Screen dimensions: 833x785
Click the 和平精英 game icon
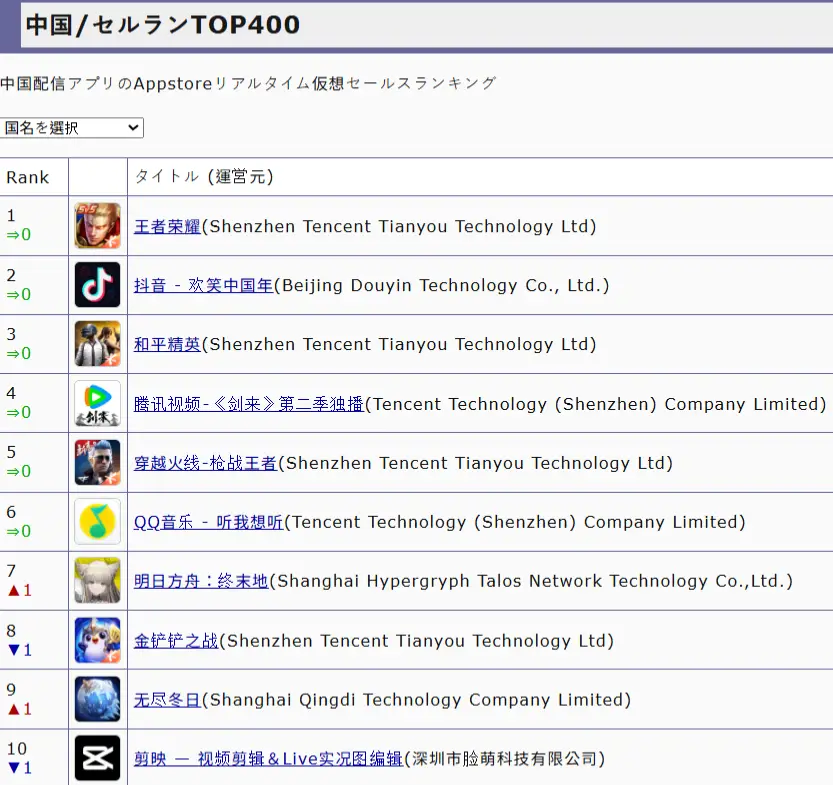point(97,344)
